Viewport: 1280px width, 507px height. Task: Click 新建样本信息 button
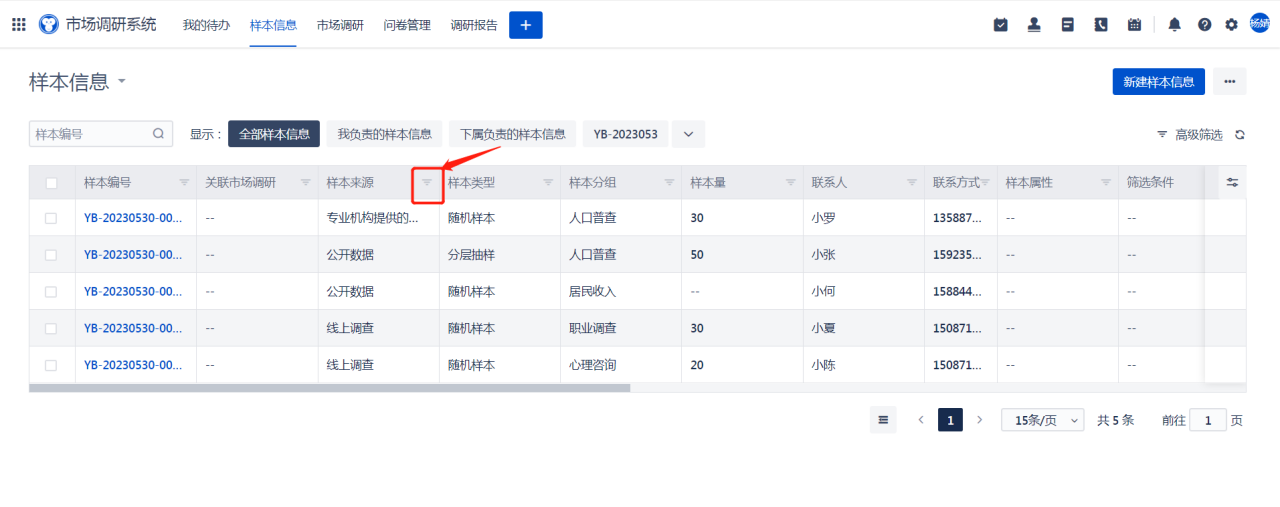point(1159,82)
